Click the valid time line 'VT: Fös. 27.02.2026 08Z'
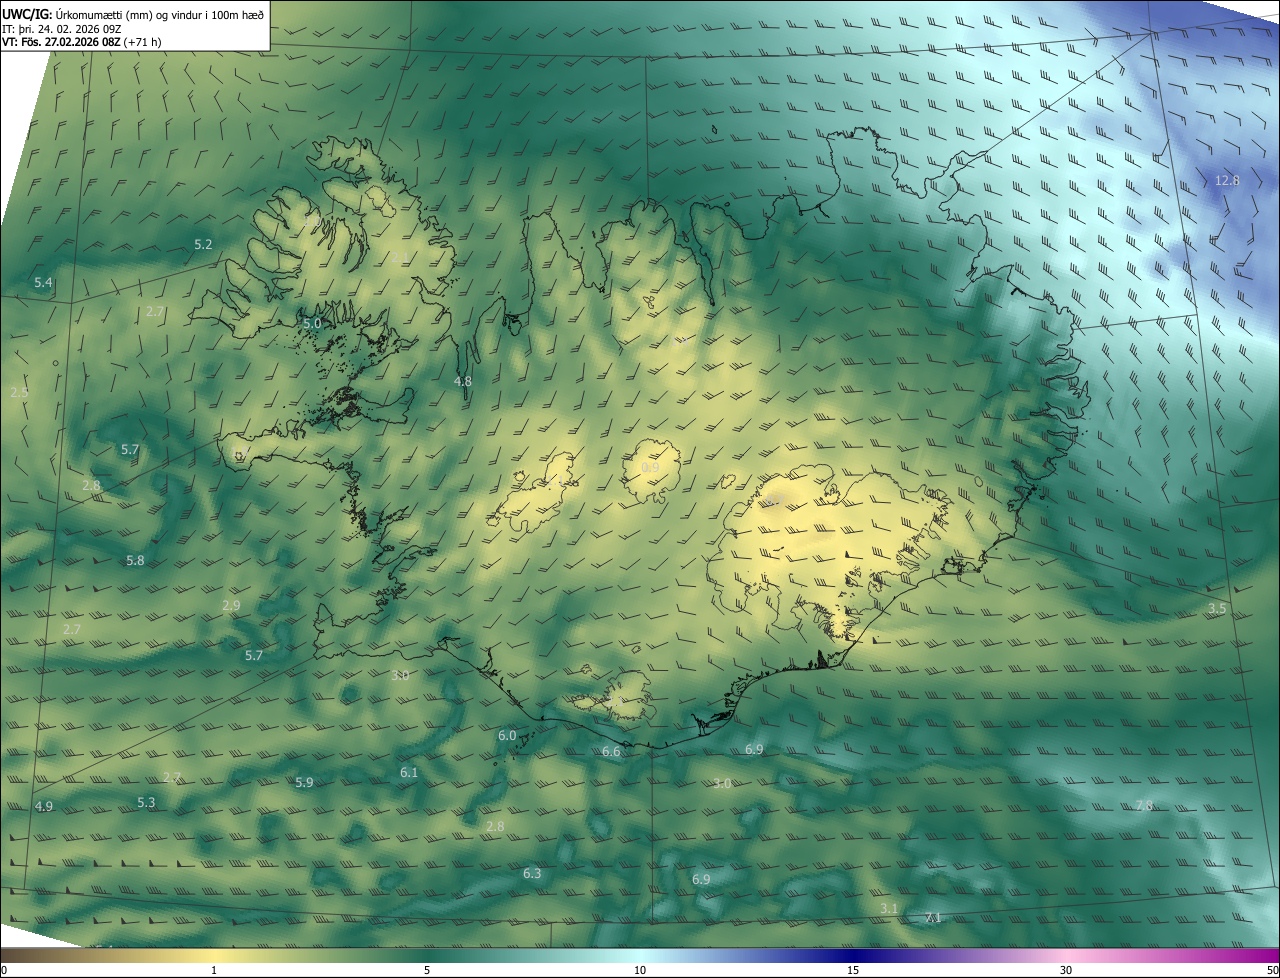The height and width of the screenshot is (978, 1280). coord(61,42)
